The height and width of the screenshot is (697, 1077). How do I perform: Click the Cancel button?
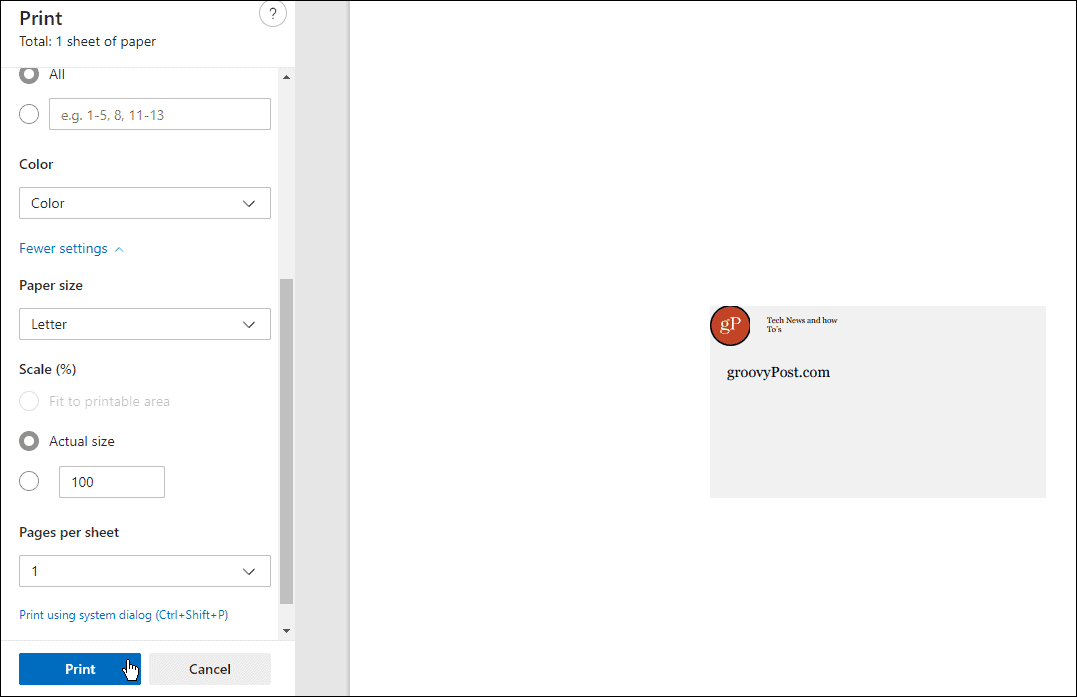[x=209, y=669]
